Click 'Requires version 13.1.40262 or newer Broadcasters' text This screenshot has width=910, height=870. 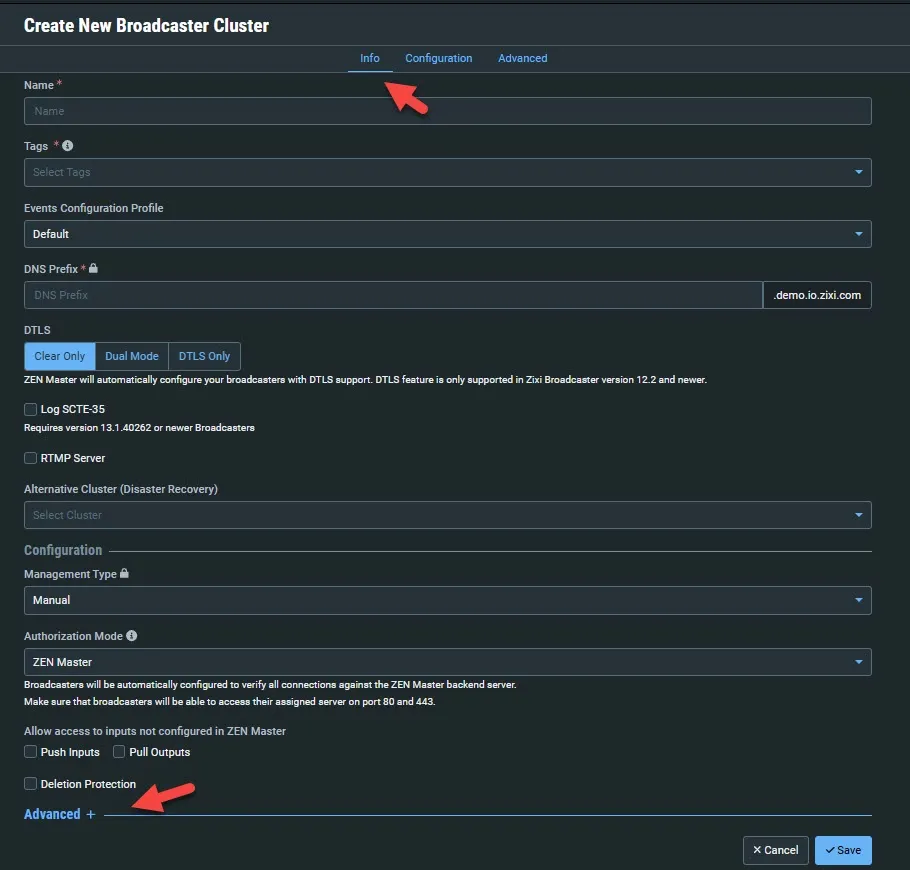pos(139,428)
